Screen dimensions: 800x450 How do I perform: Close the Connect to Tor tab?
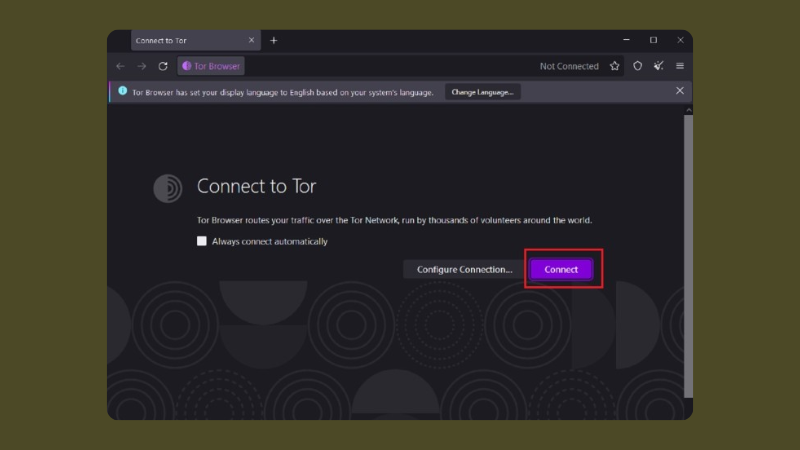click(251, 40)
